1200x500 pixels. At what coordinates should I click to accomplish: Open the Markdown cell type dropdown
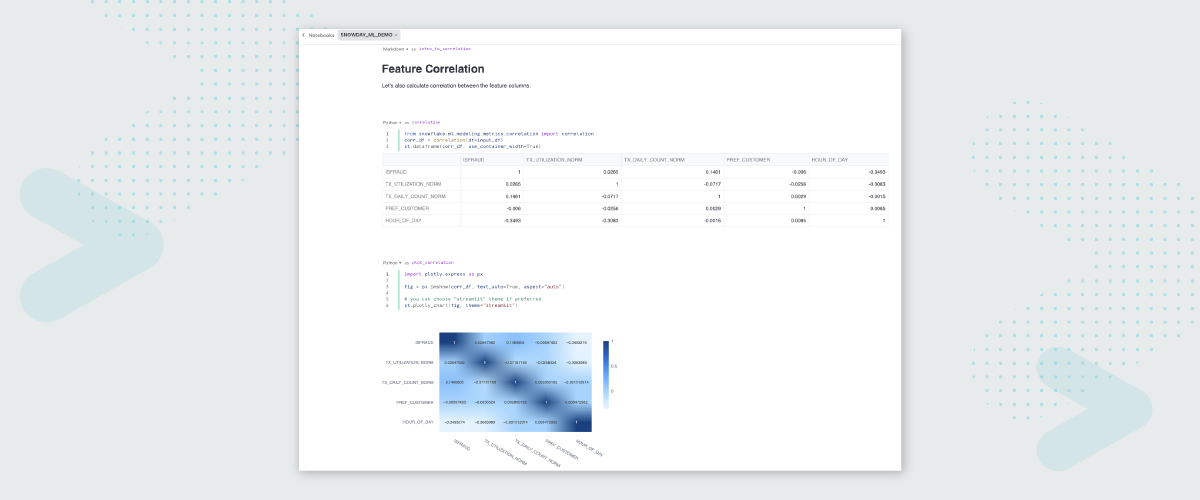[395, 48]
